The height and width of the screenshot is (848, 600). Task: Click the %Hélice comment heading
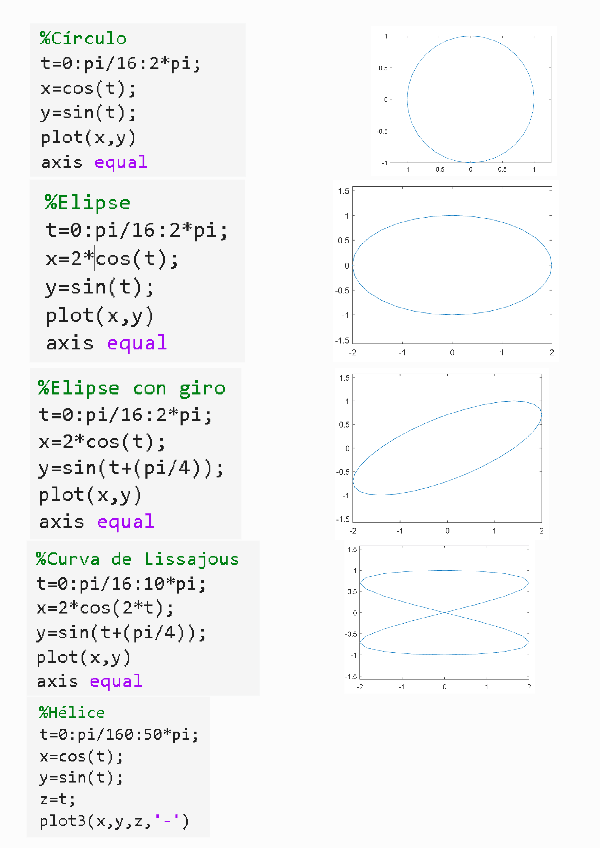(x=71, y=712)
